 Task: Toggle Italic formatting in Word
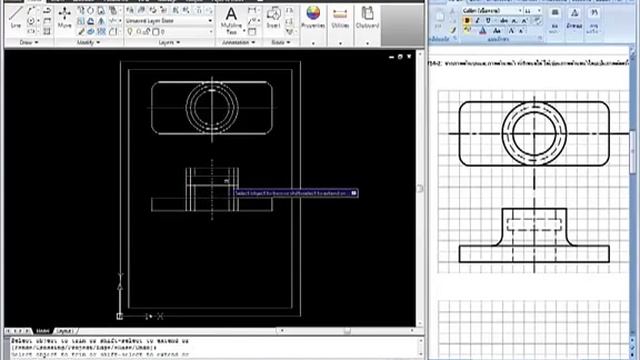(477, 20)
